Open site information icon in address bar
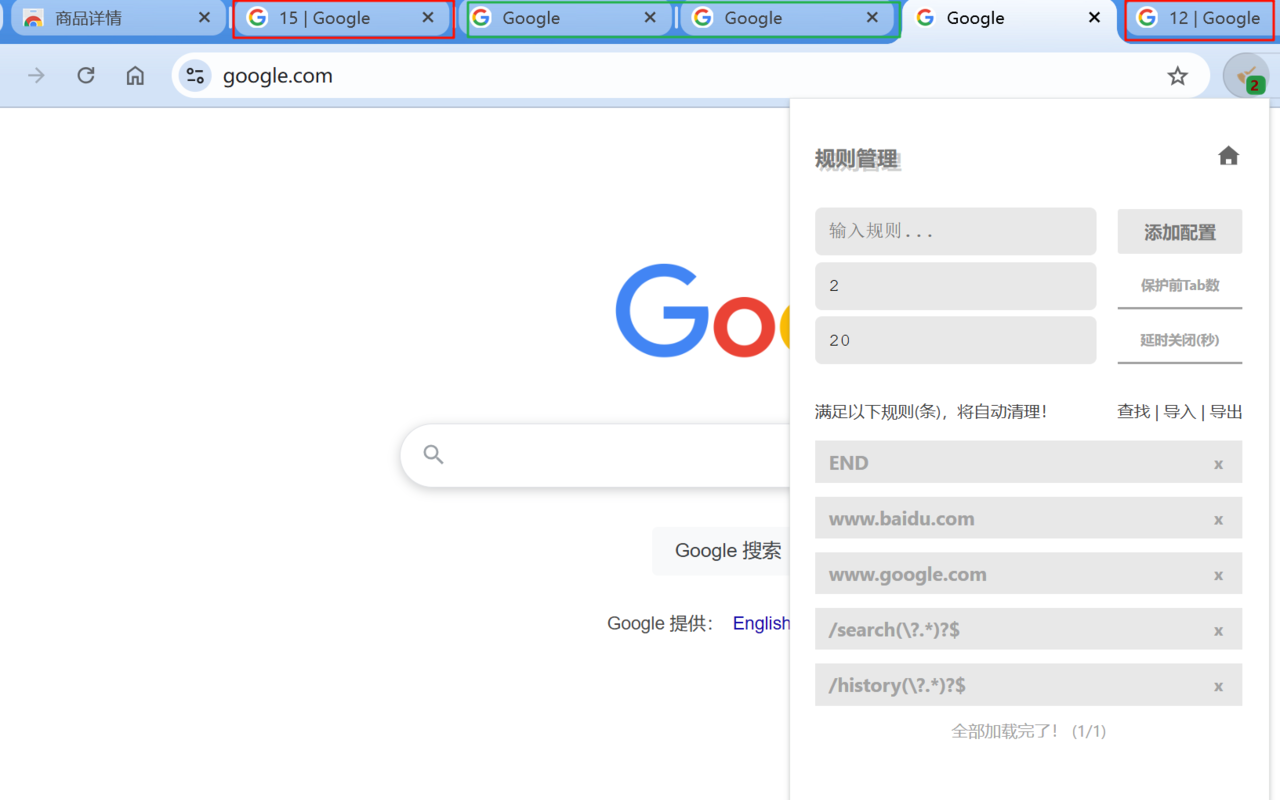The image size is (1280, 800). 195,76
